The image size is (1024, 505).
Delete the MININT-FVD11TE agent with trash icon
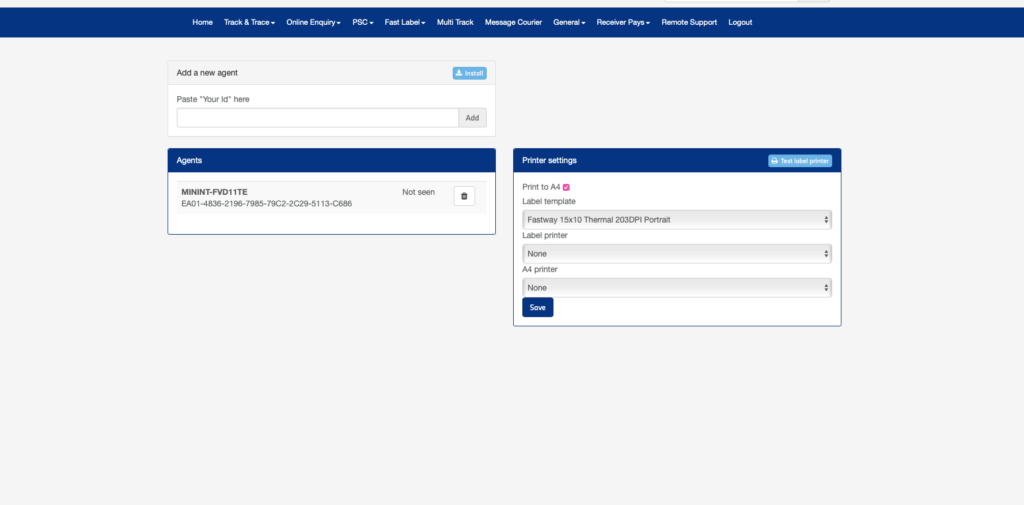464,196
